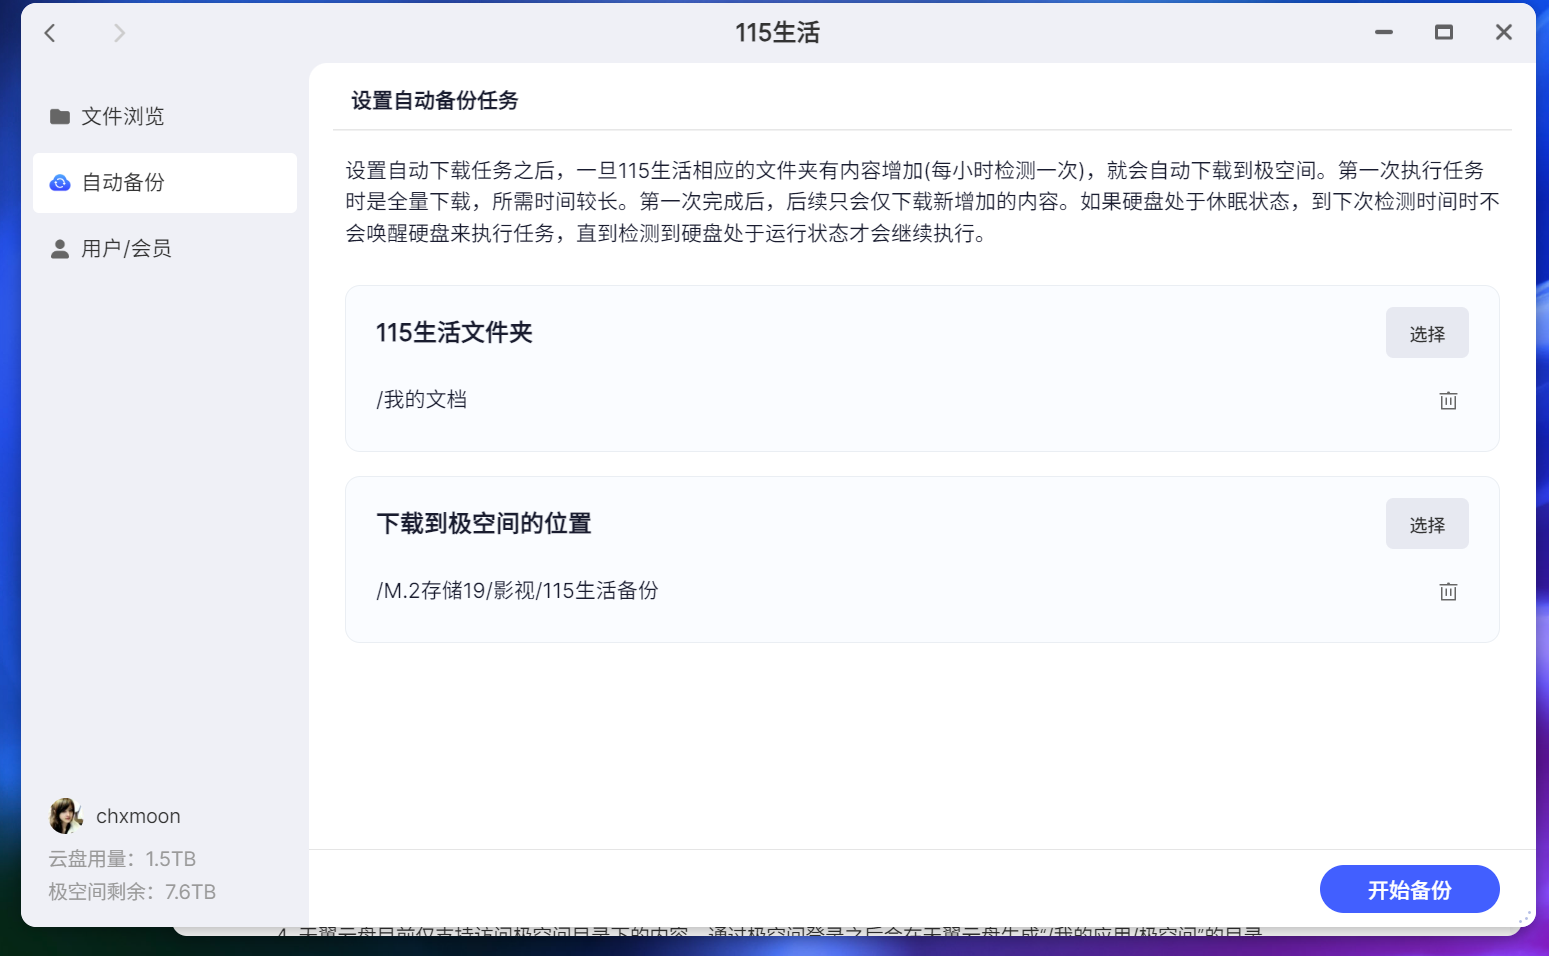Click the chxmoon username
Viewport: 1549px width, 956px height.
coord(138,816)
